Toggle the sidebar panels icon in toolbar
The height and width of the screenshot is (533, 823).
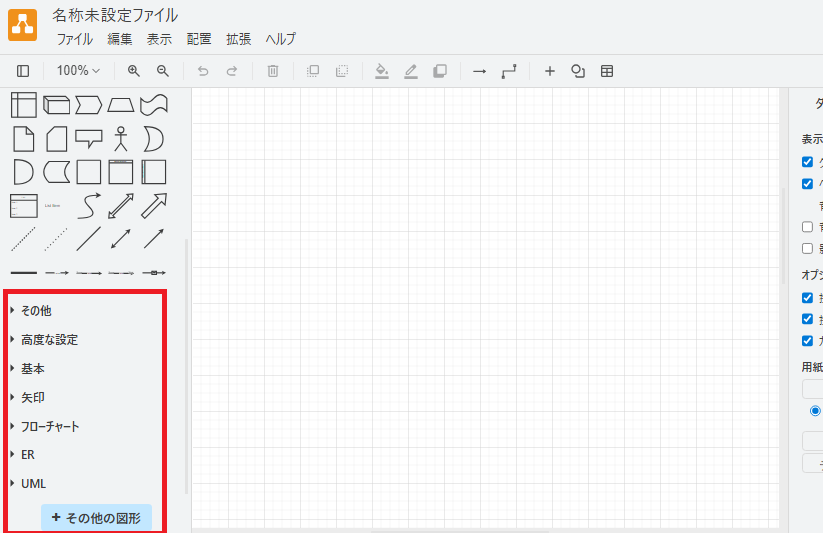pyautogui.click(x=23, y=71)
